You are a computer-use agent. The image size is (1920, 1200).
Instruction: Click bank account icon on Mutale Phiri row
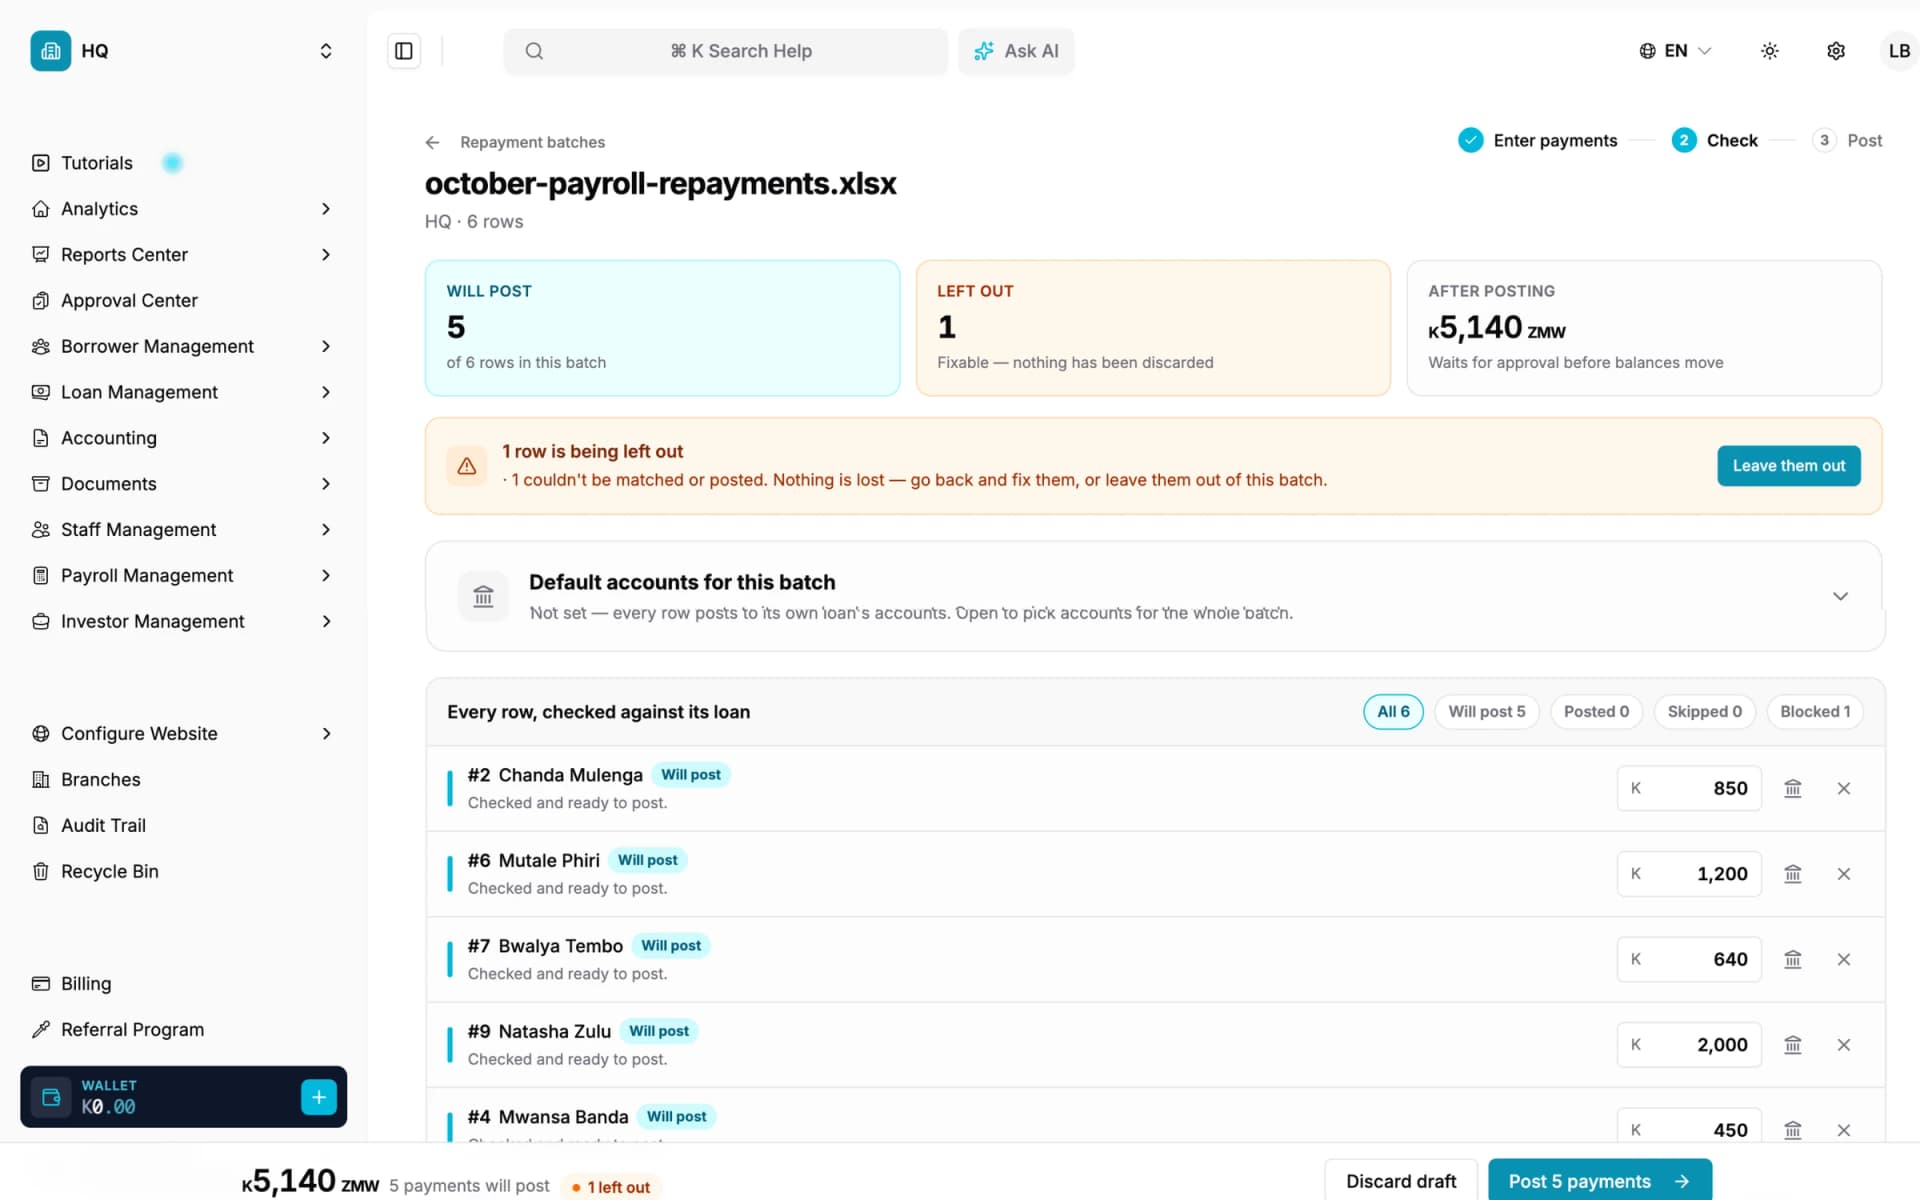tap(1793, 874)
